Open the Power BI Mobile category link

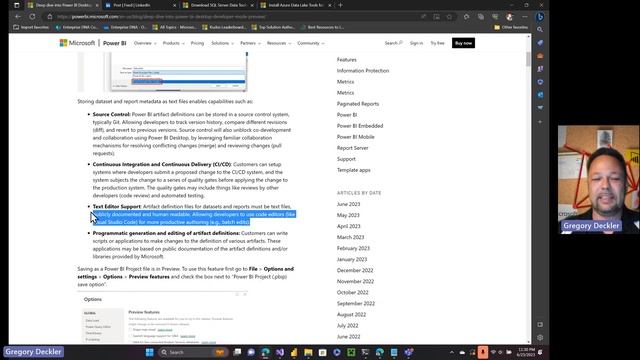click(356, 137)
